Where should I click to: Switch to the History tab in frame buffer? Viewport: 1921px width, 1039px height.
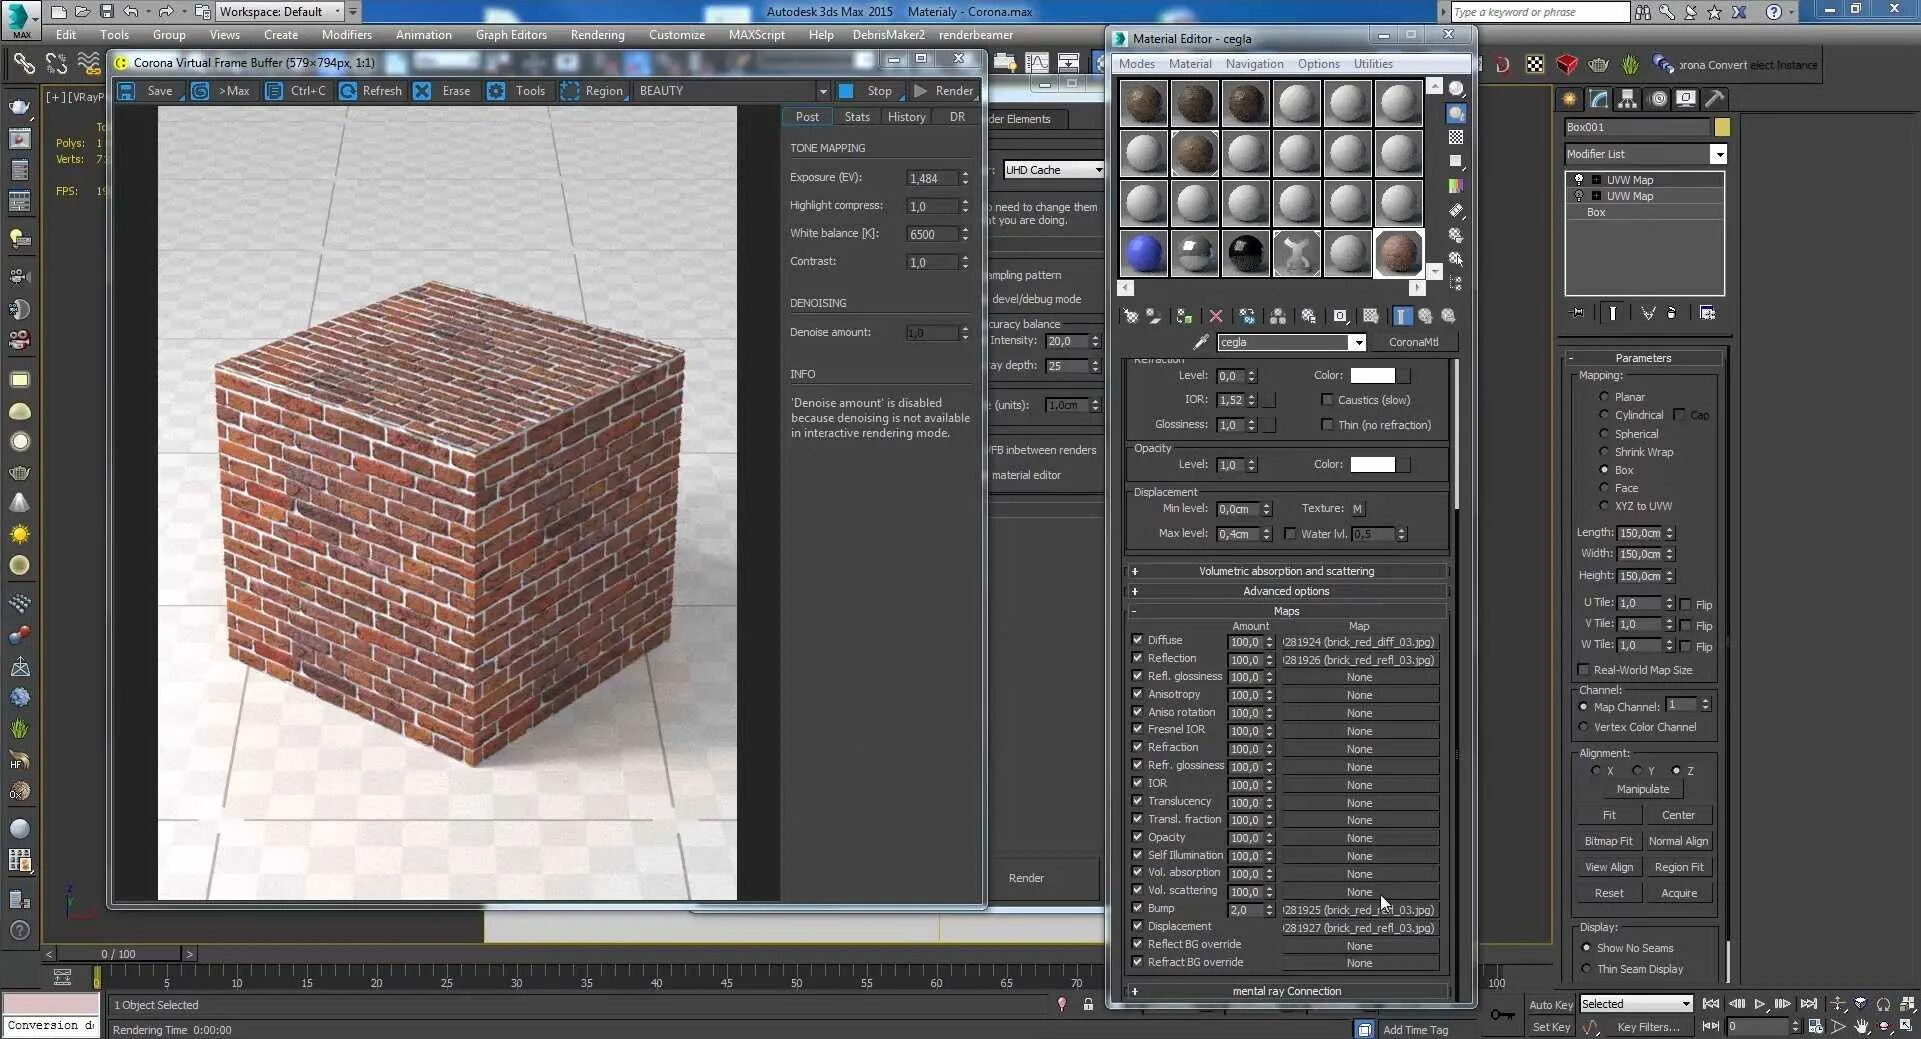click(906, 117)
